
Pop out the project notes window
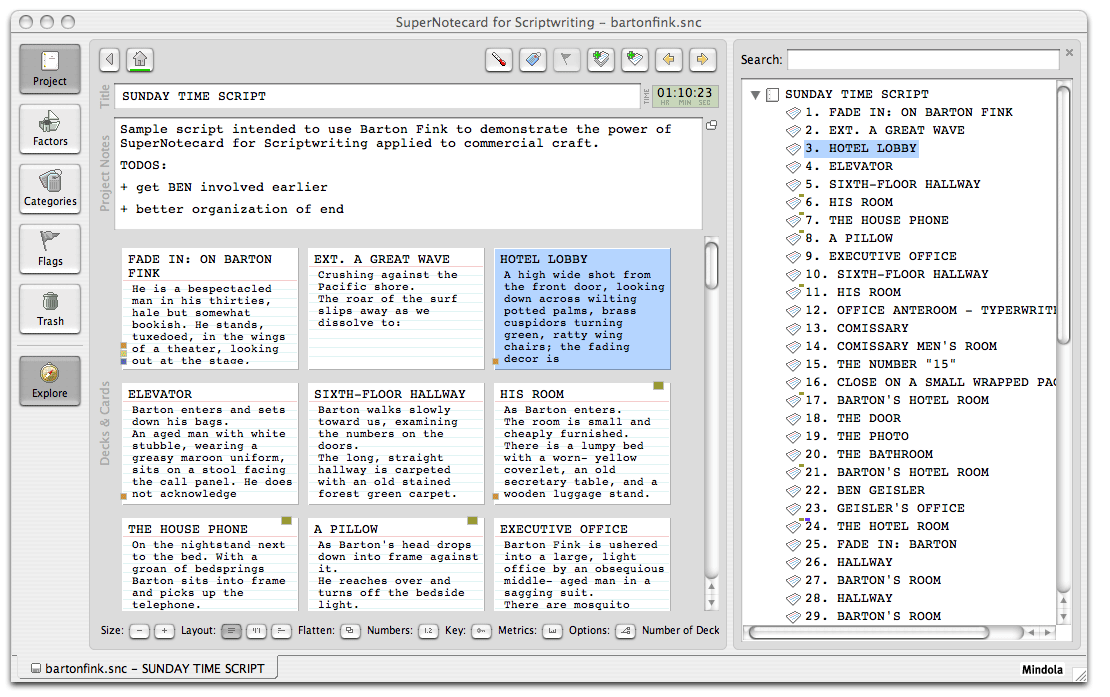[711, 125]
